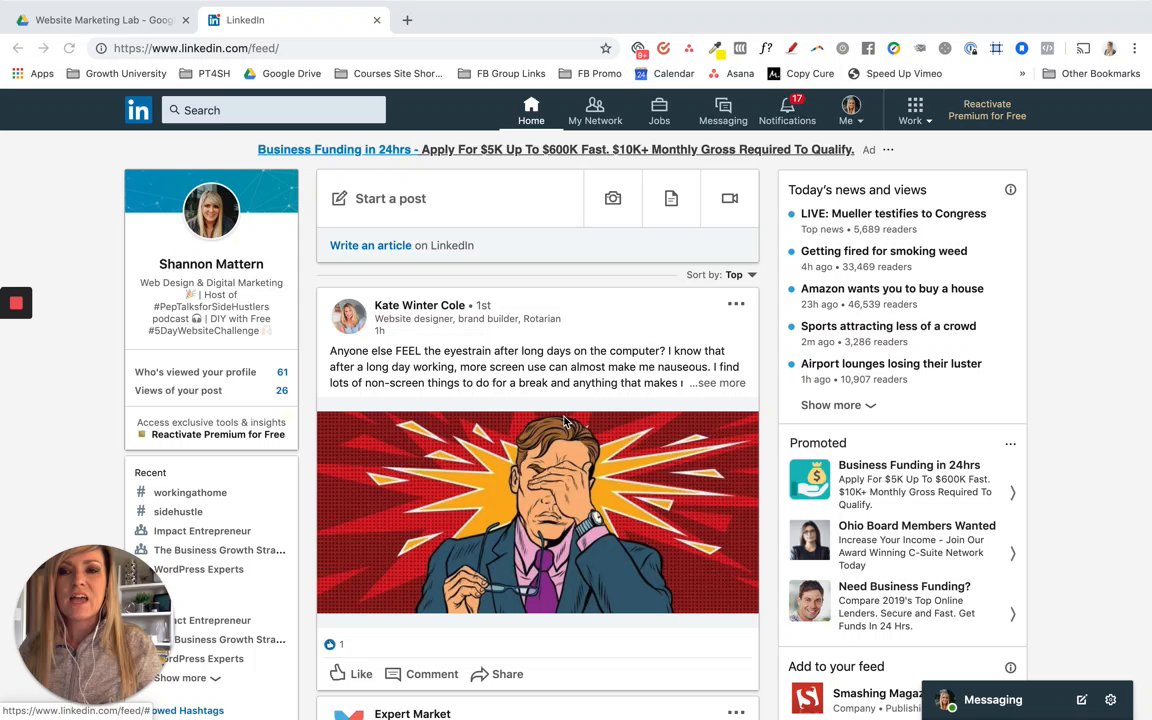Open the Me profile dropdown
Image resolution: width=1152 pixels, height=720 pixels.
point(851,110)
